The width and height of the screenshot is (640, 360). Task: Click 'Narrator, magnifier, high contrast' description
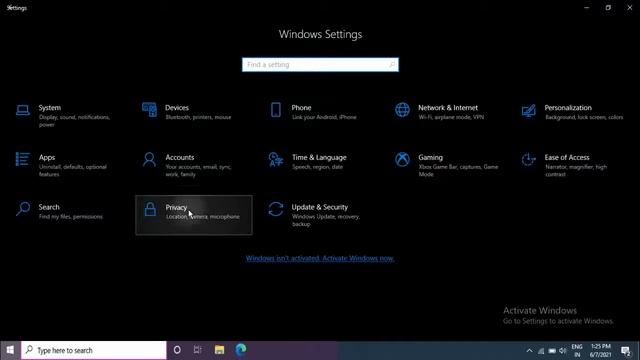tap(576, 171)
